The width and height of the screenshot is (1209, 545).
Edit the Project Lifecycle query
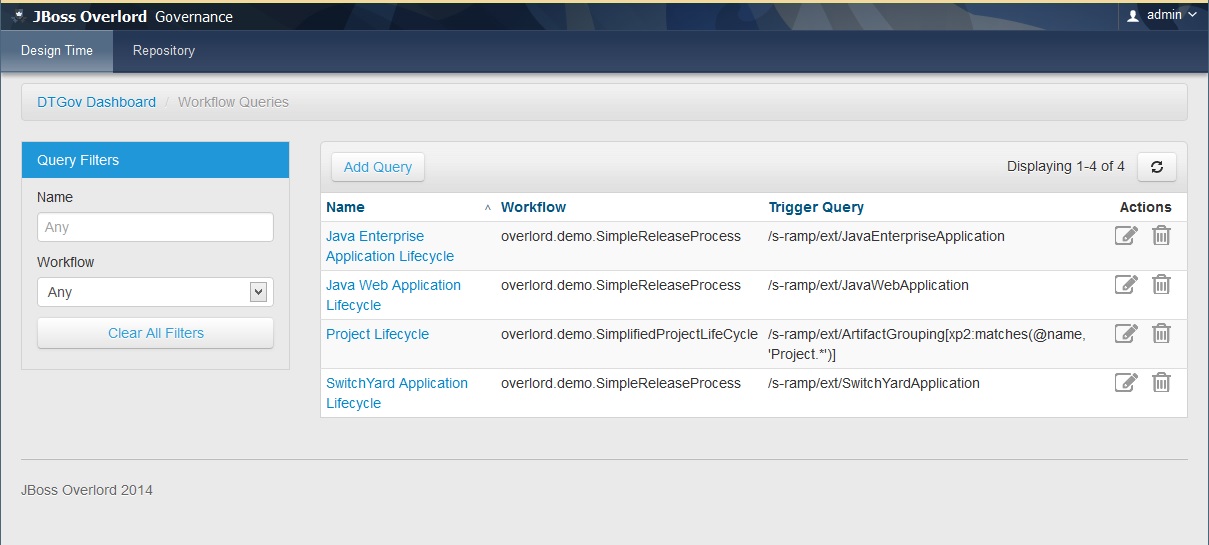coord(1126,334)
